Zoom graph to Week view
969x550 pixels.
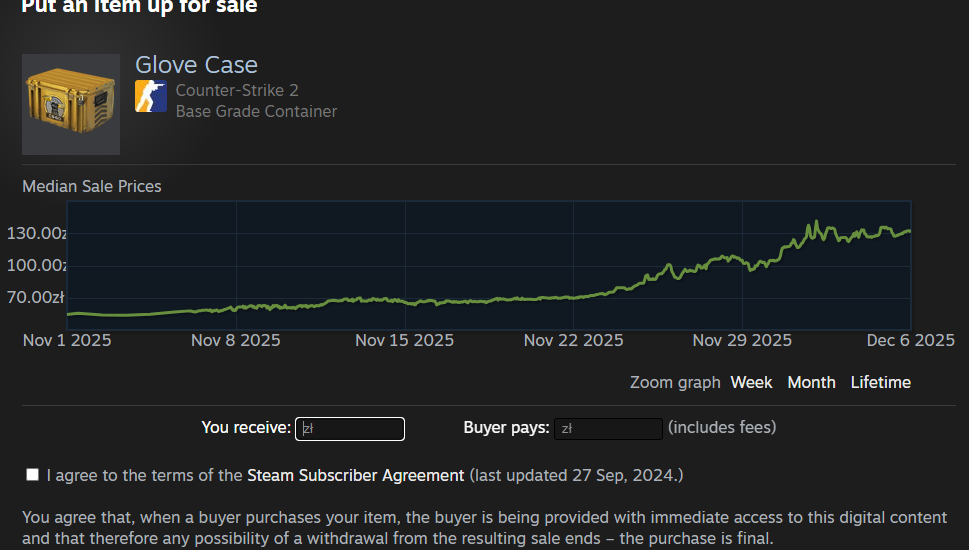point(751,382)
